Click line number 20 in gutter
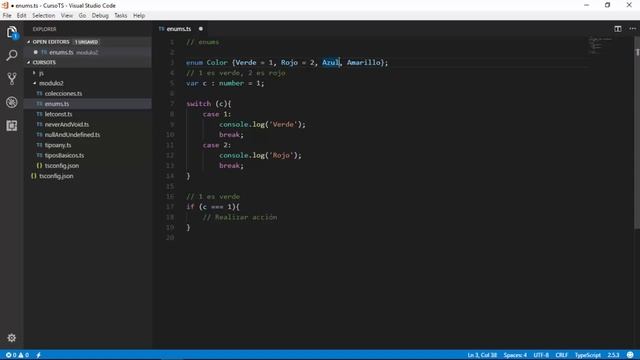640x360 pixels. pyautogui.click(x=170, y=238)
